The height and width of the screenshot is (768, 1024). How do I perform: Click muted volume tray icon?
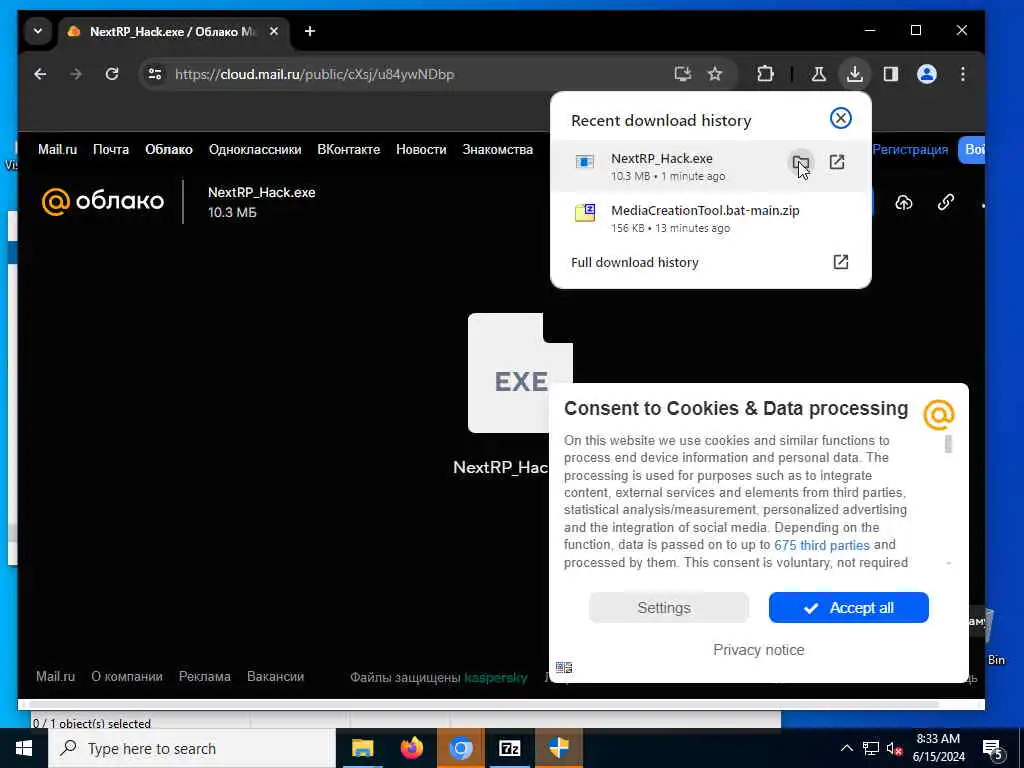[894, 749]
